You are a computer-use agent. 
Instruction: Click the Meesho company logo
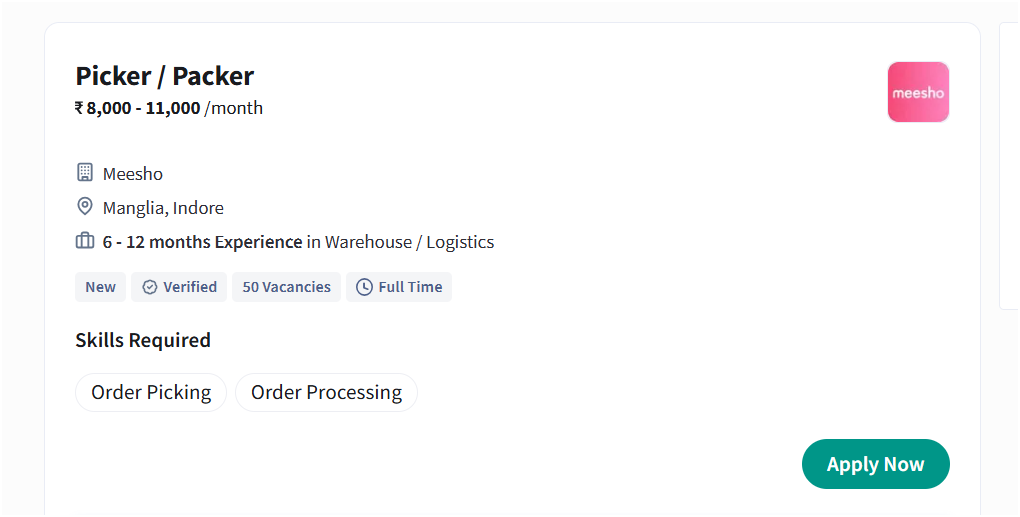point(918,92)
